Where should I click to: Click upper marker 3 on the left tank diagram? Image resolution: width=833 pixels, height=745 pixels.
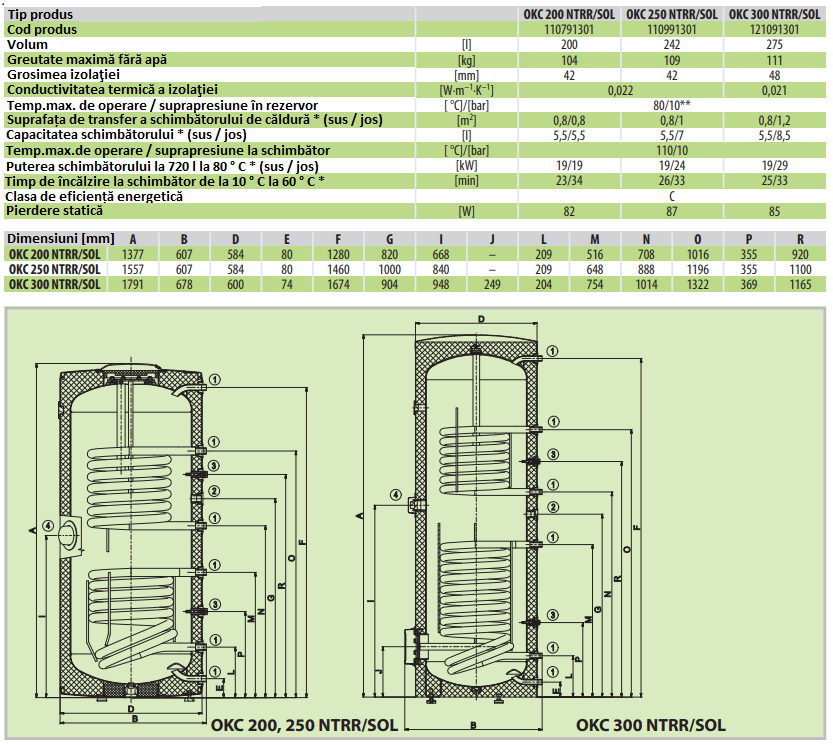pos(214,466)
